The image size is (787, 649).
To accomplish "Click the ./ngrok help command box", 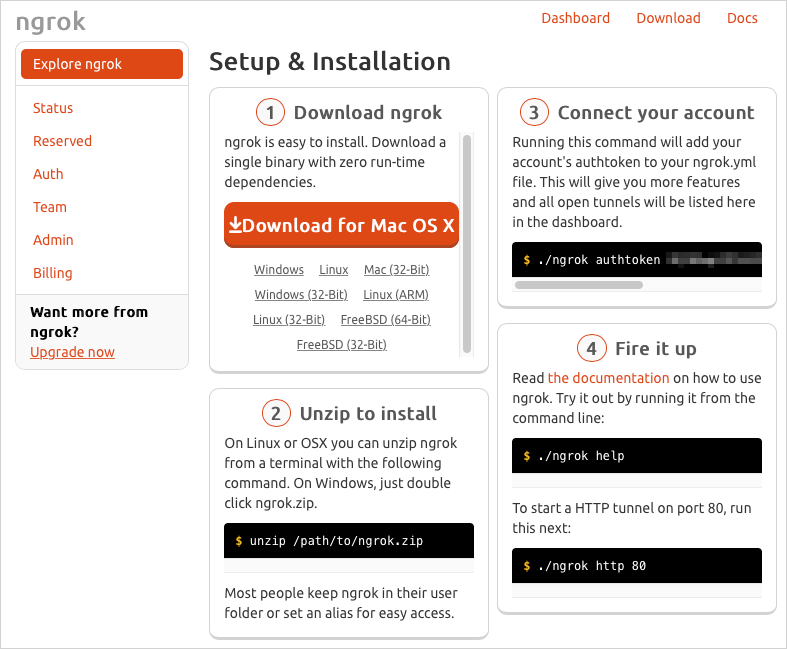I will [x=637, y=456].
